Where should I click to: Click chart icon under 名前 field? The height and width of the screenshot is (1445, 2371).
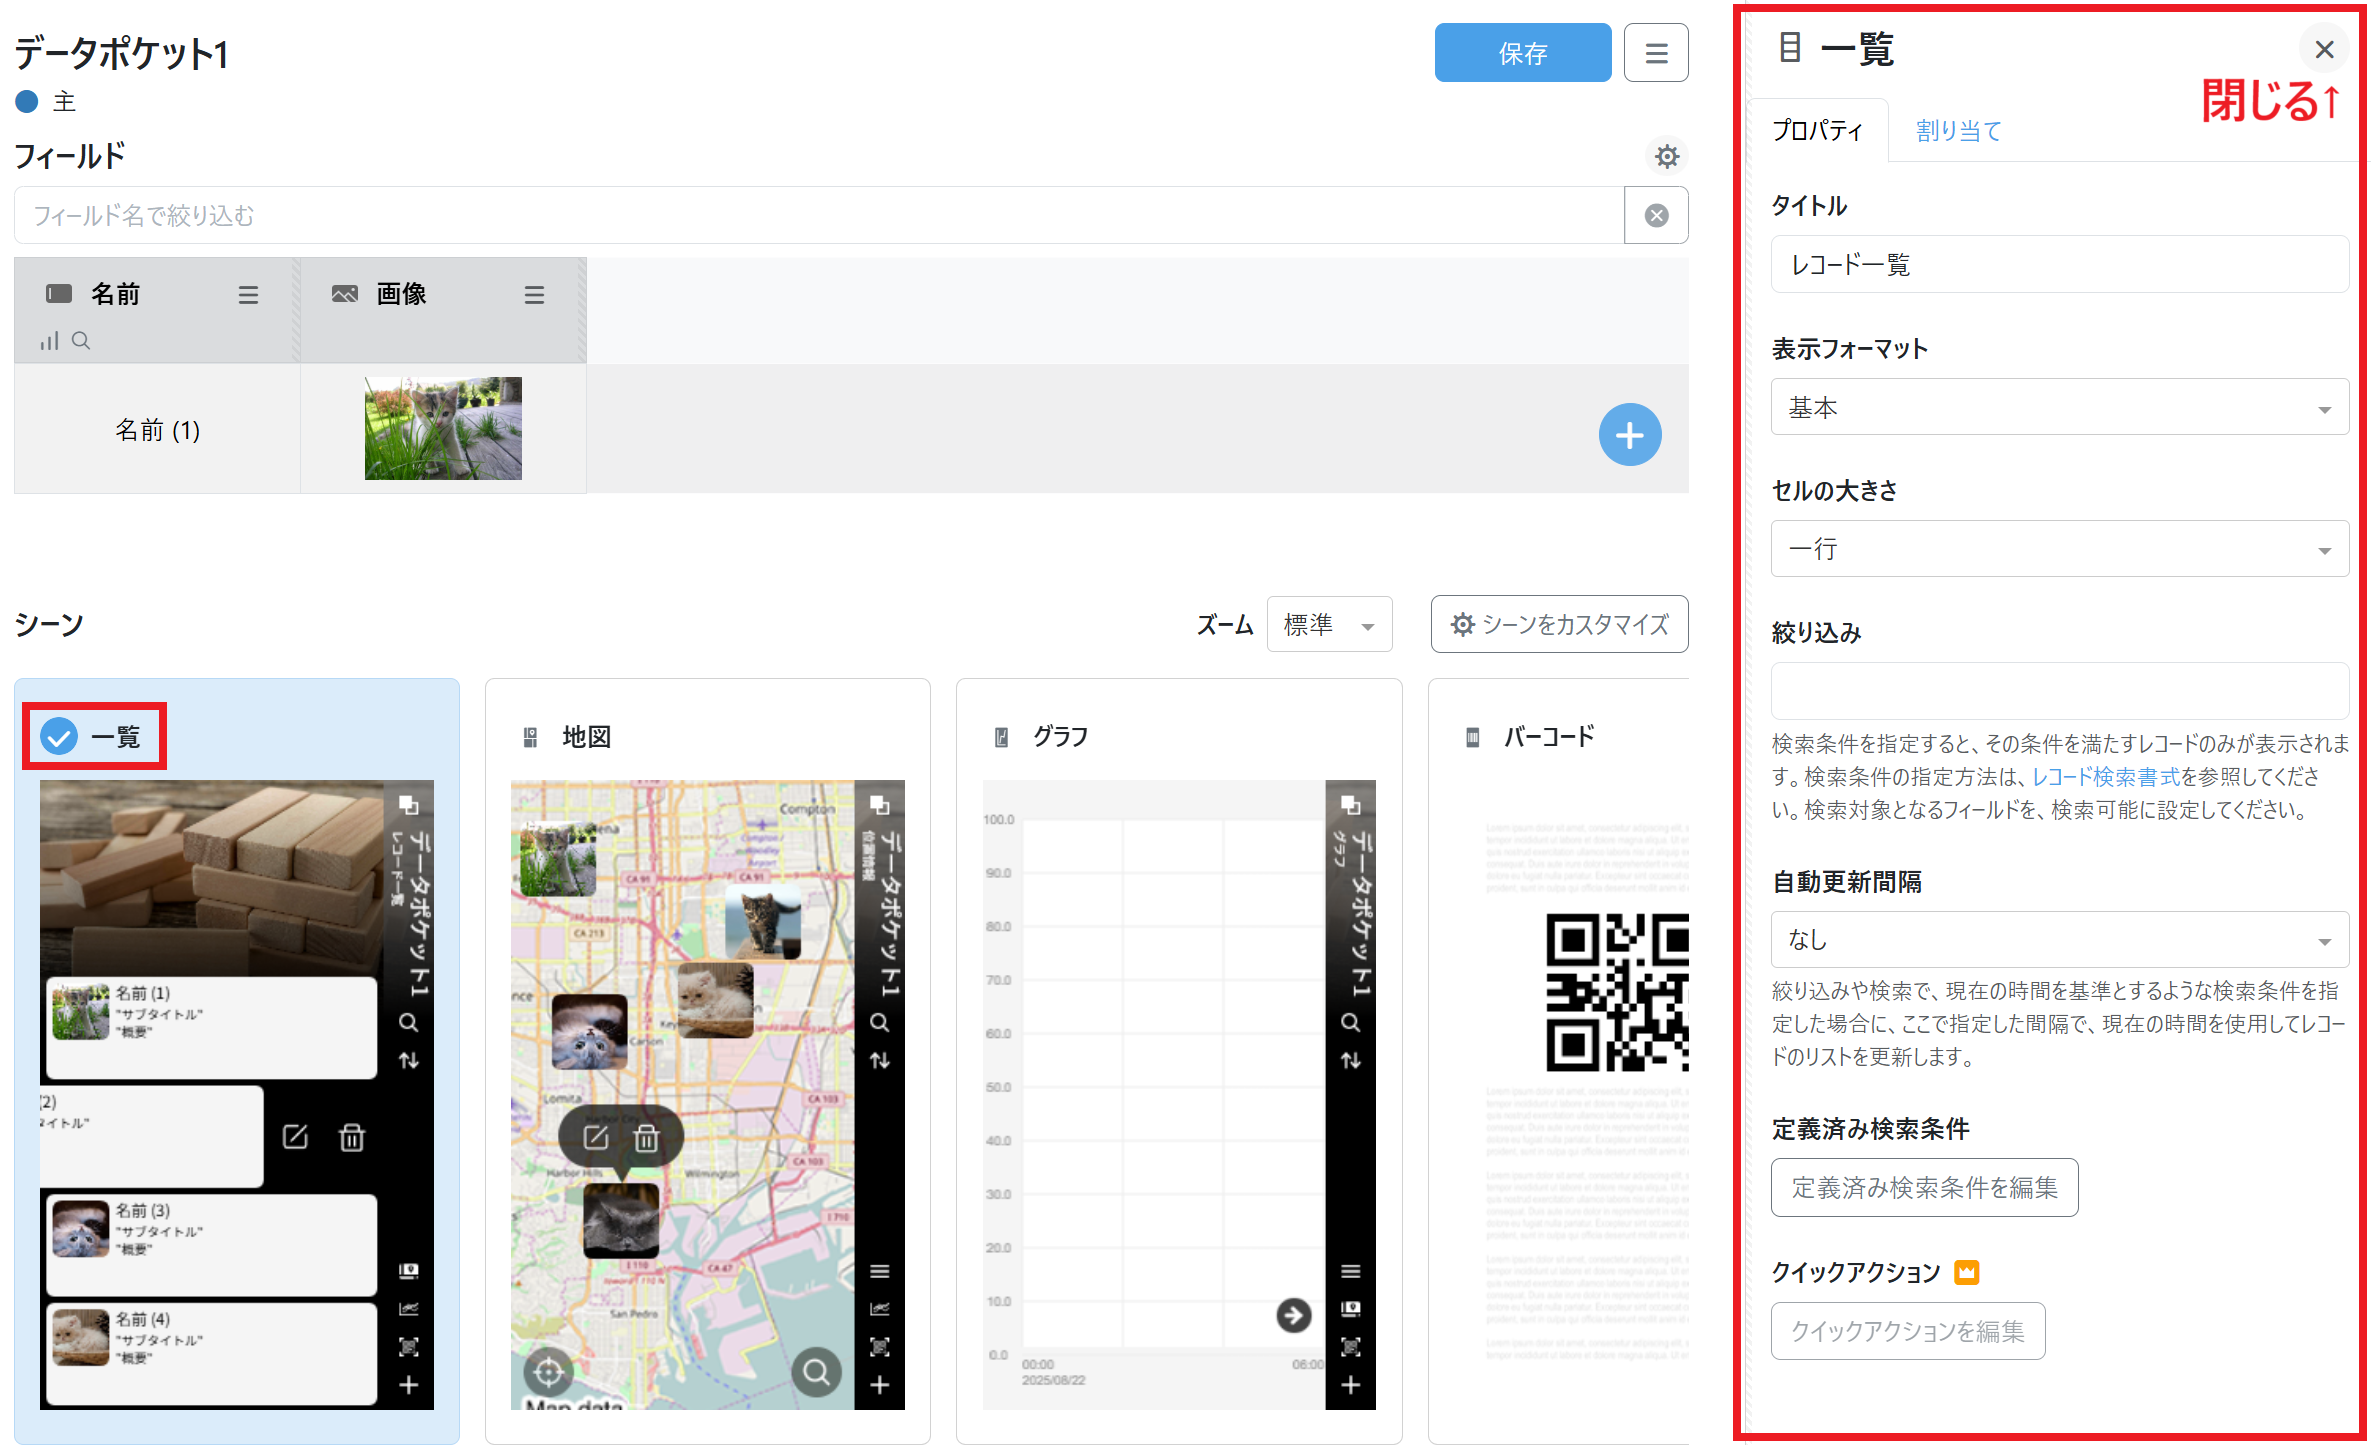click(49, 341)
